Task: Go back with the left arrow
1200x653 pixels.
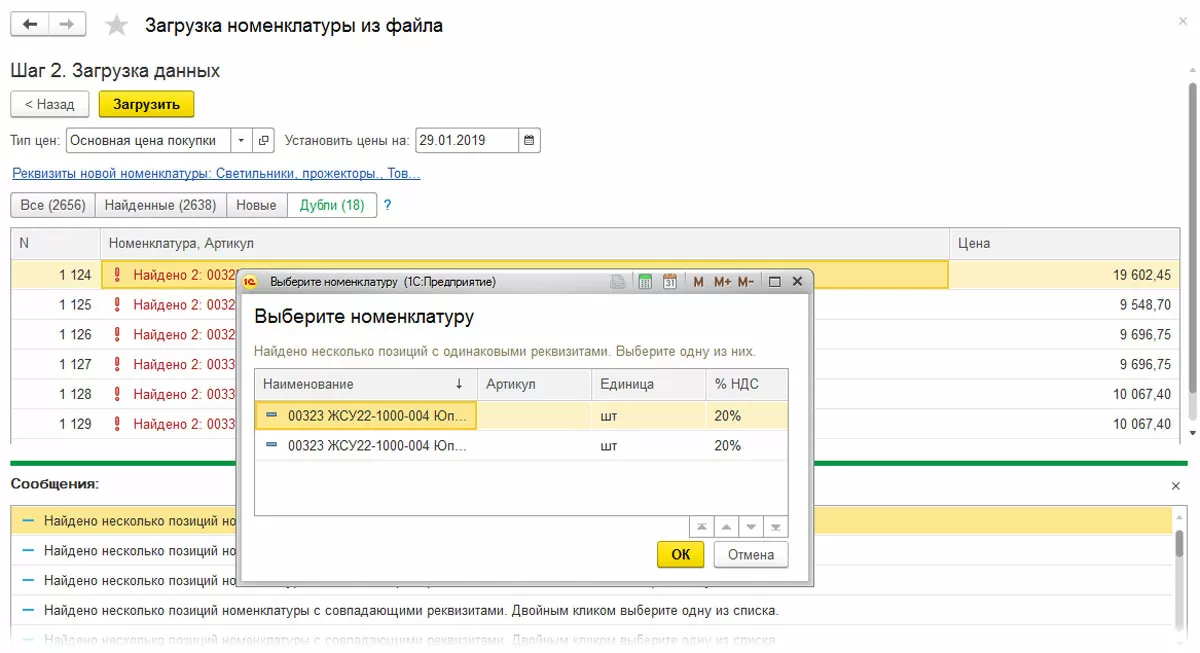Action: coord(30,25)
